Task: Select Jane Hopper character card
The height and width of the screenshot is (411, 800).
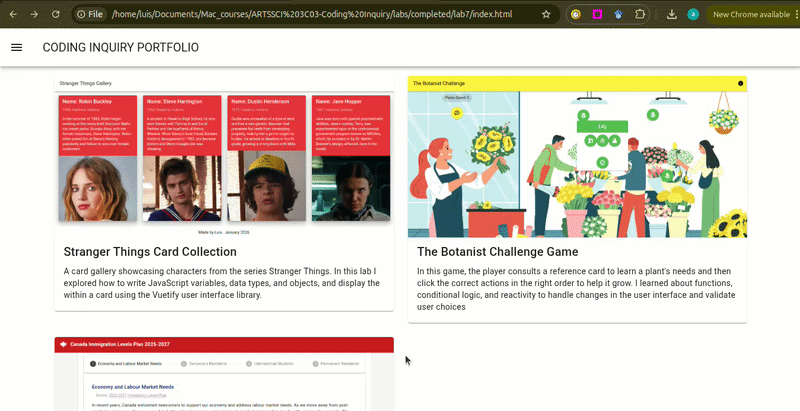Action: 351,158
